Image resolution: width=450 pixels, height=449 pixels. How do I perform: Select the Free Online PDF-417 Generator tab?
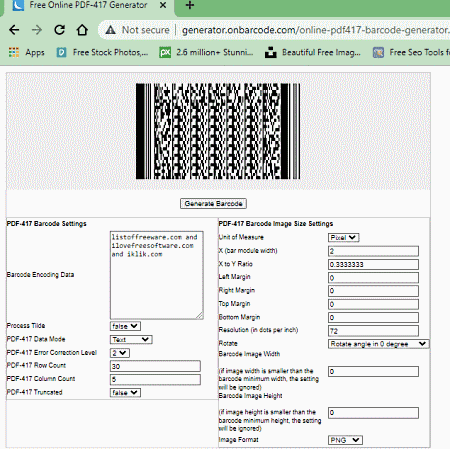point(88,5)
